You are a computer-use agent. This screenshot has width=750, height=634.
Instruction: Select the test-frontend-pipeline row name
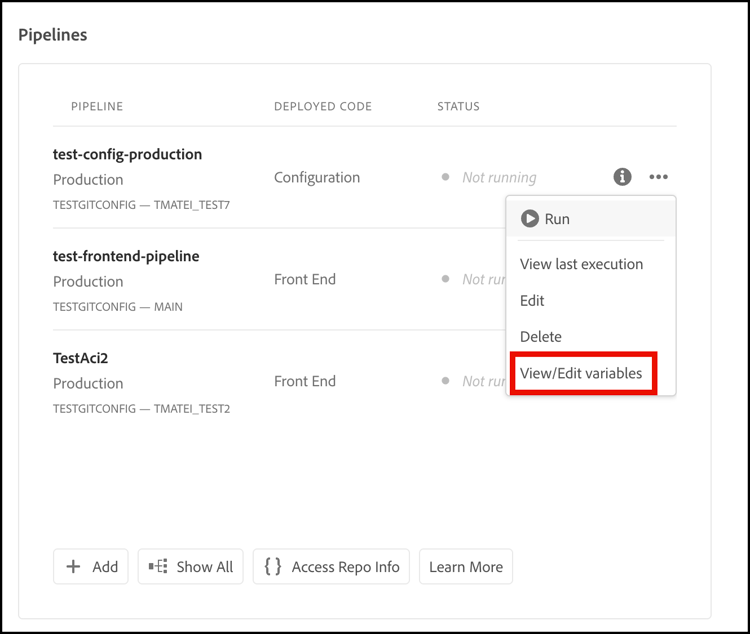126,256
